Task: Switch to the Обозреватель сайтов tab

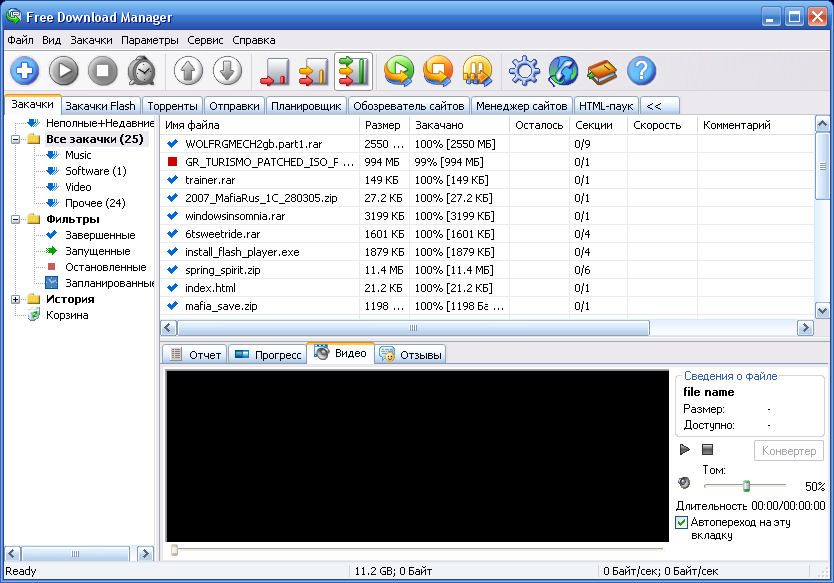Action: pyautogui.click(x=408, y=106)
